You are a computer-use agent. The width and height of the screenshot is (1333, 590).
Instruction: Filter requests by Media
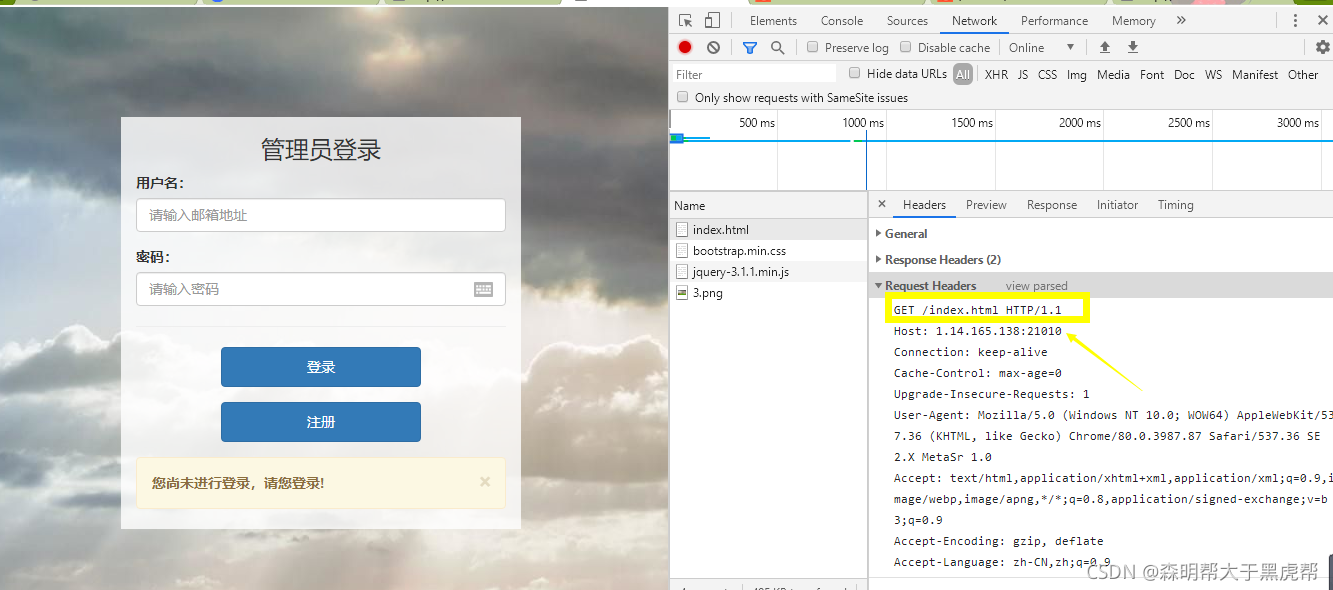click(x=1113, y=74)
